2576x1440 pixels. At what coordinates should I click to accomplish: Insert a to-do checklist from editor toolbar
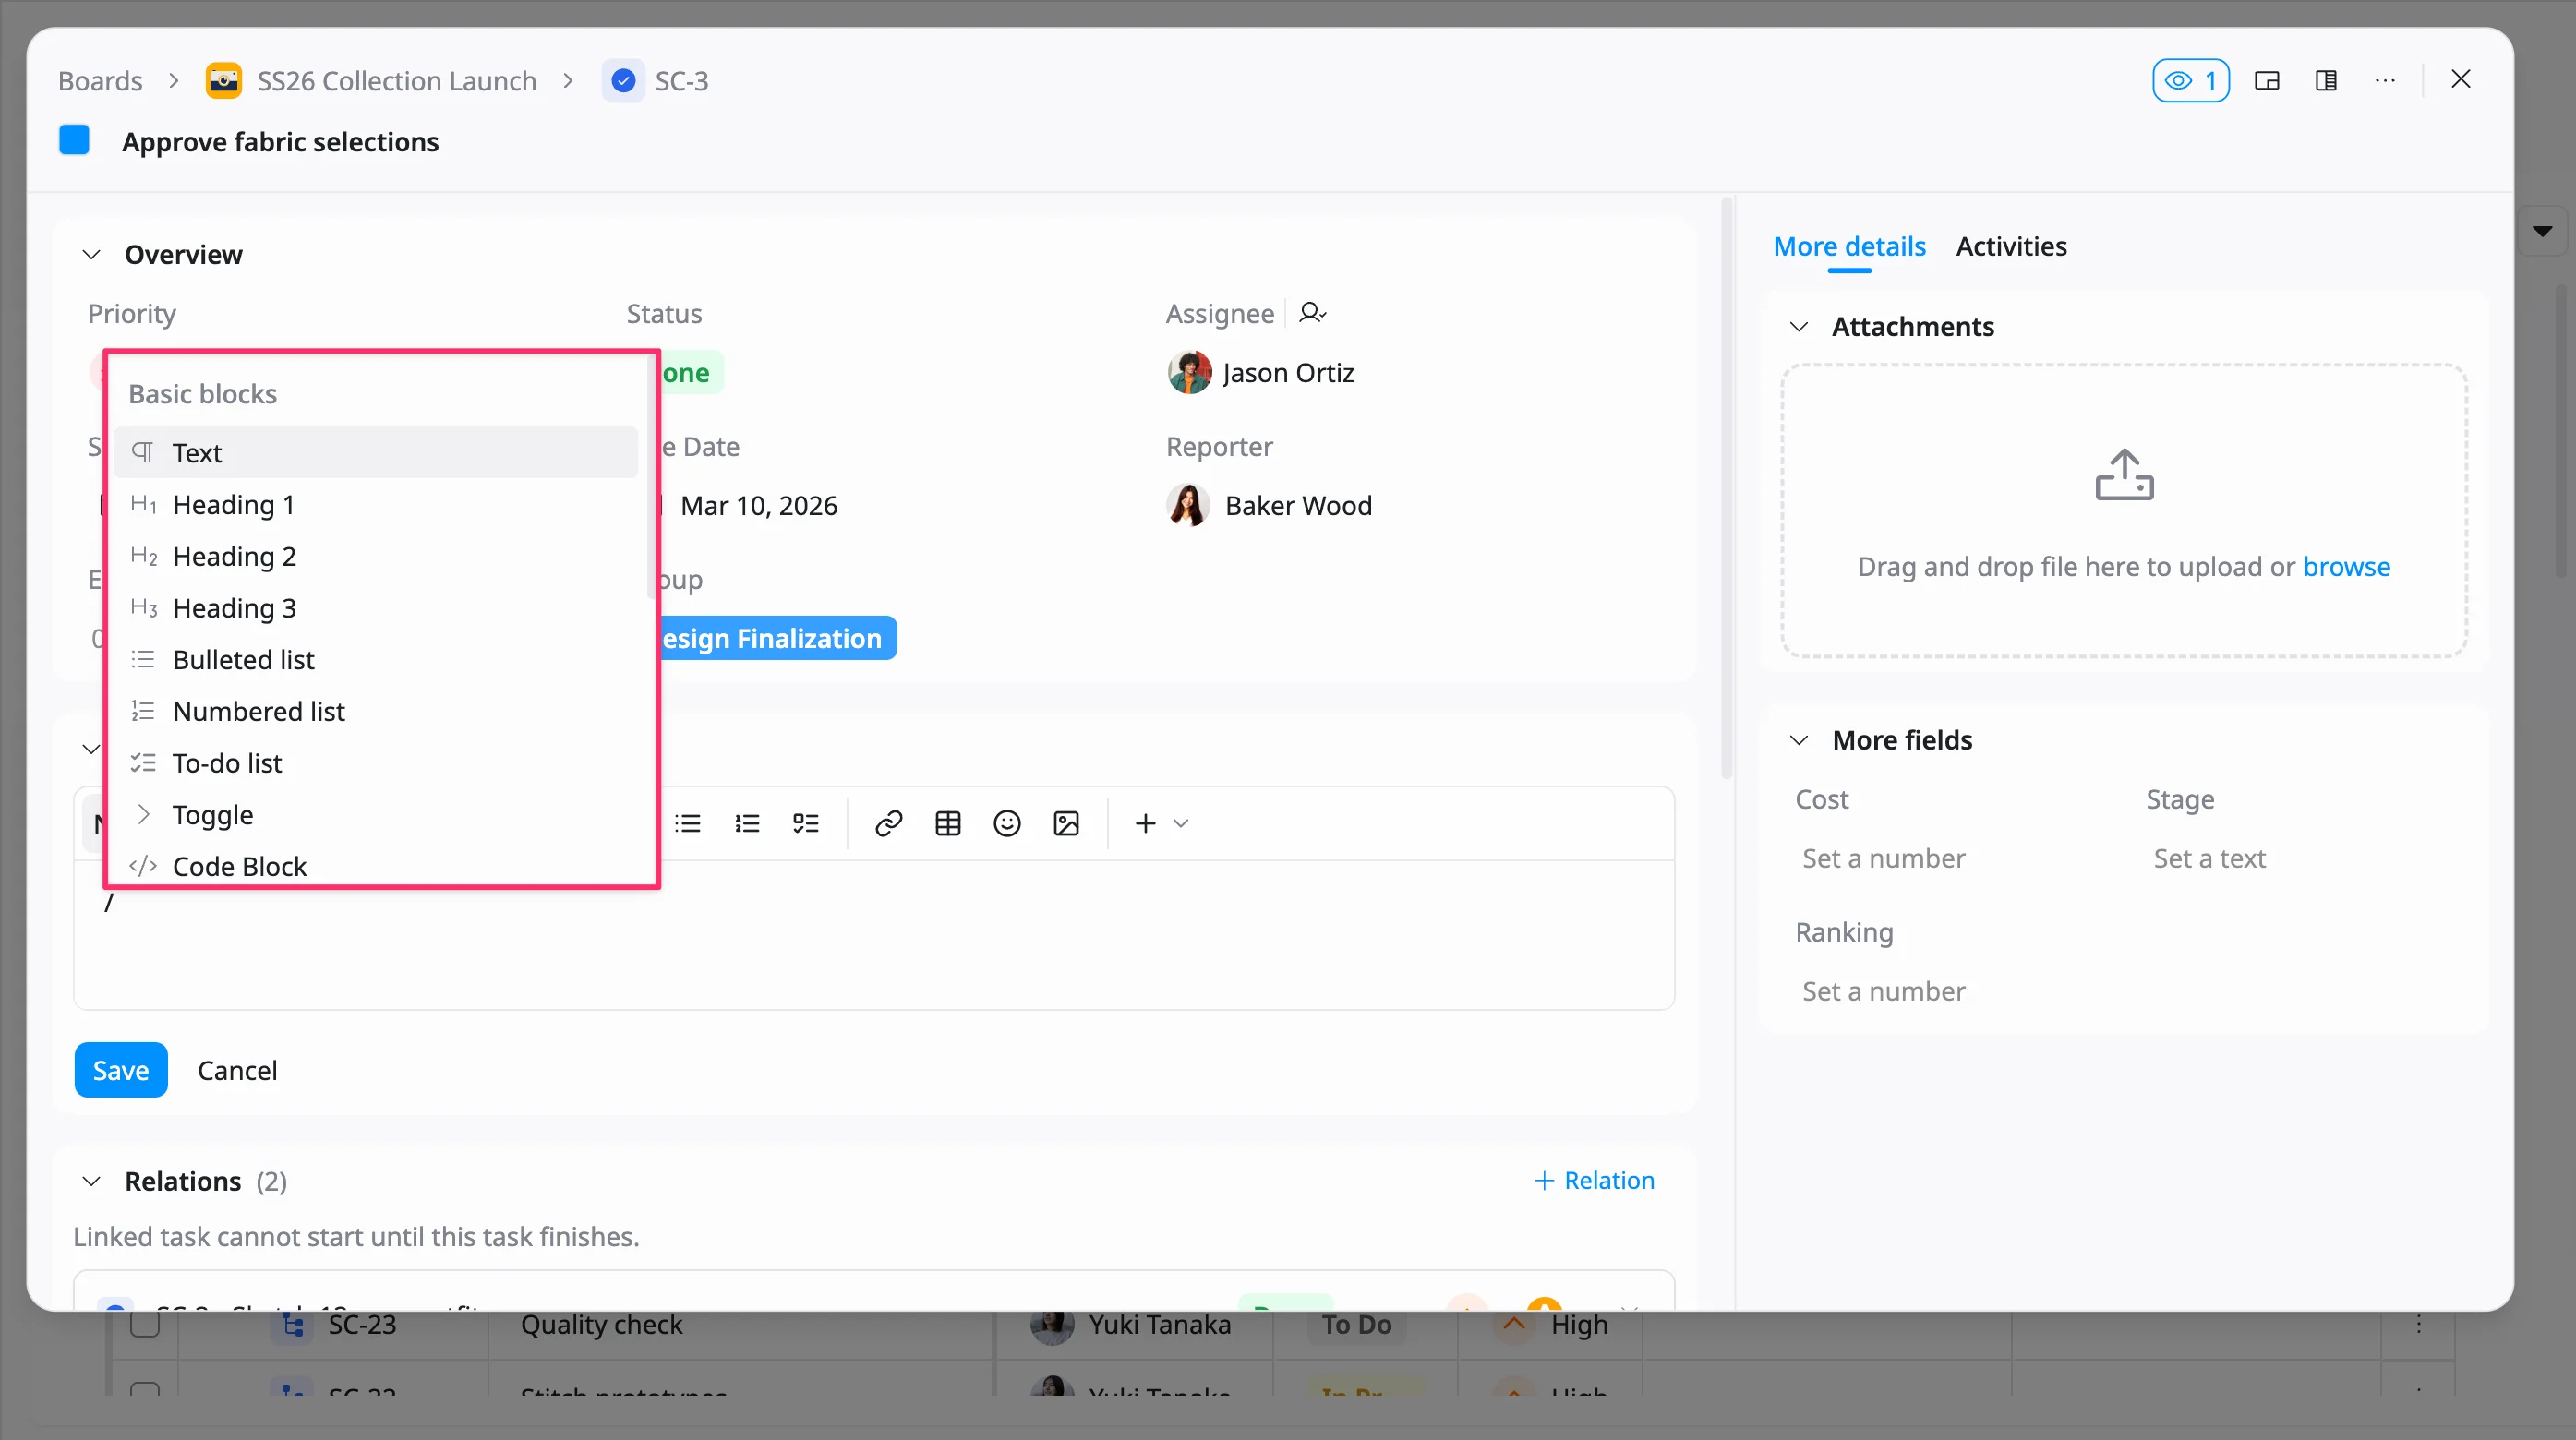tap(806, 823)
